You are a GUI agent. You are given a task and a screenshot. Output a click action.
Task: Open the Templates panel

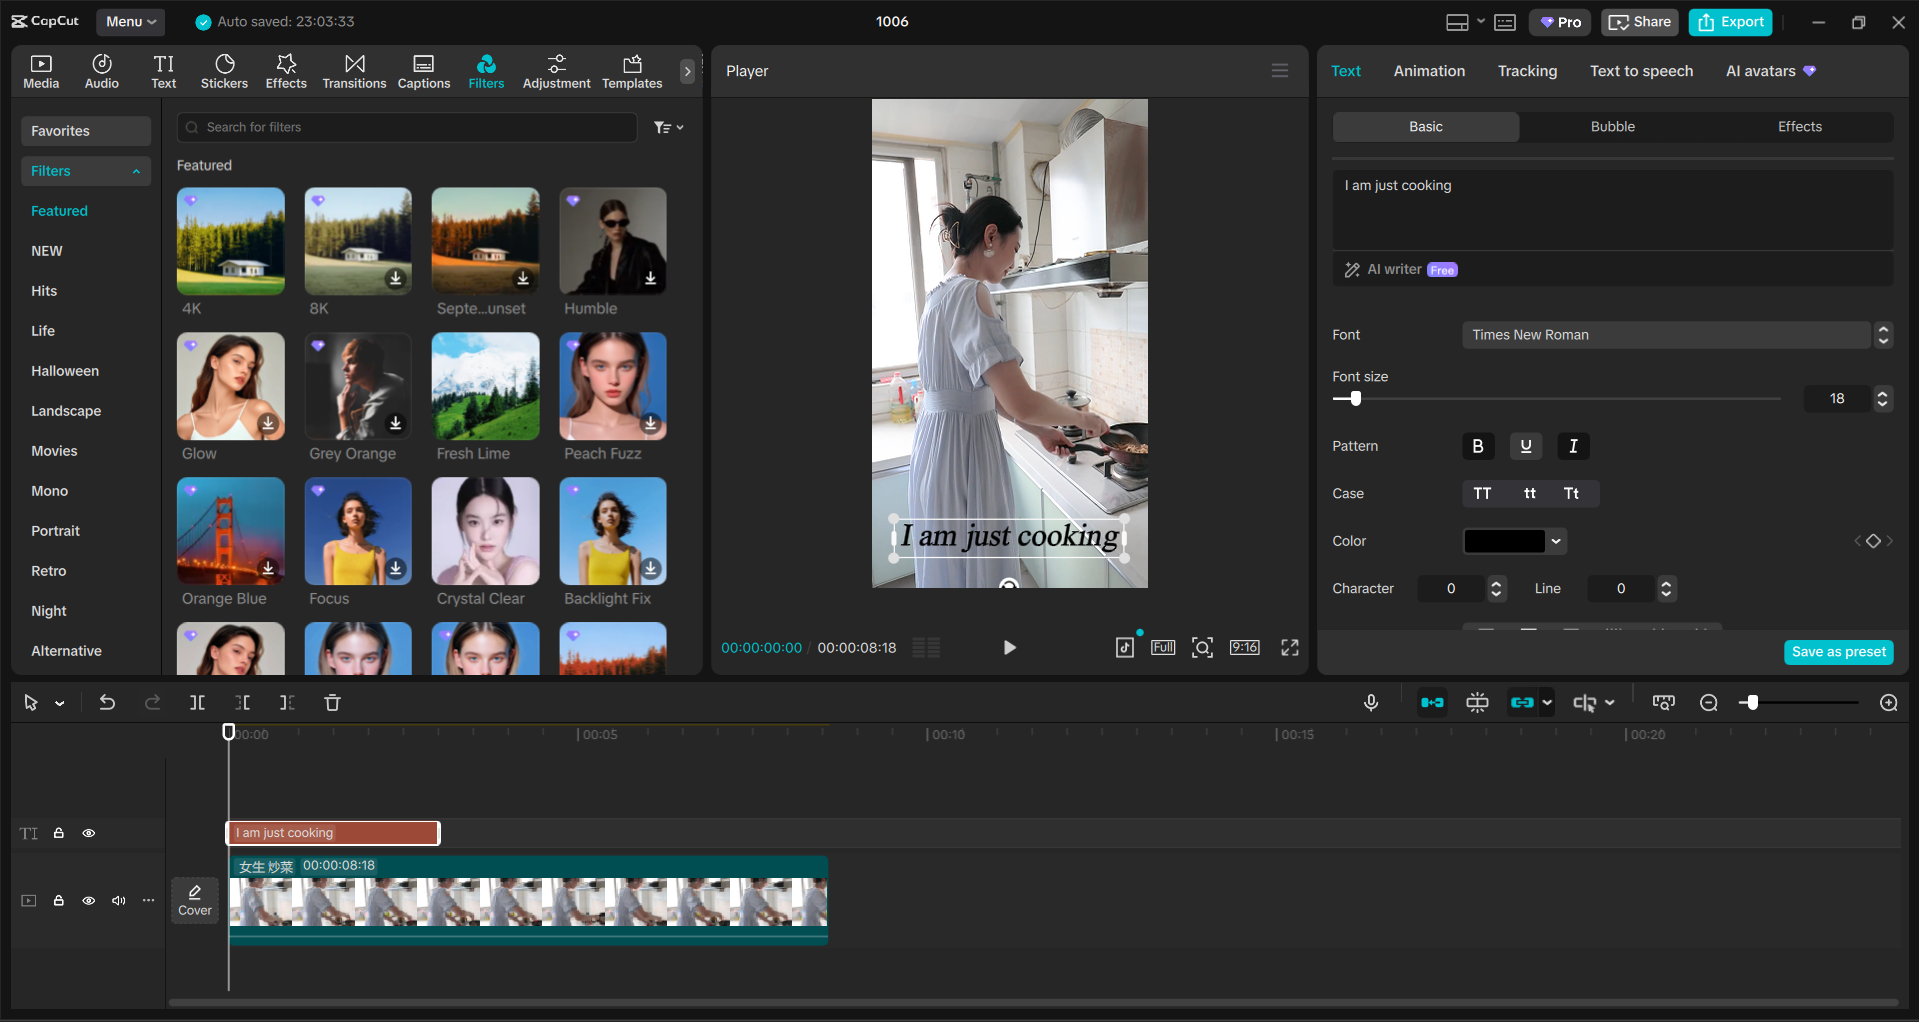click(631, 70)
